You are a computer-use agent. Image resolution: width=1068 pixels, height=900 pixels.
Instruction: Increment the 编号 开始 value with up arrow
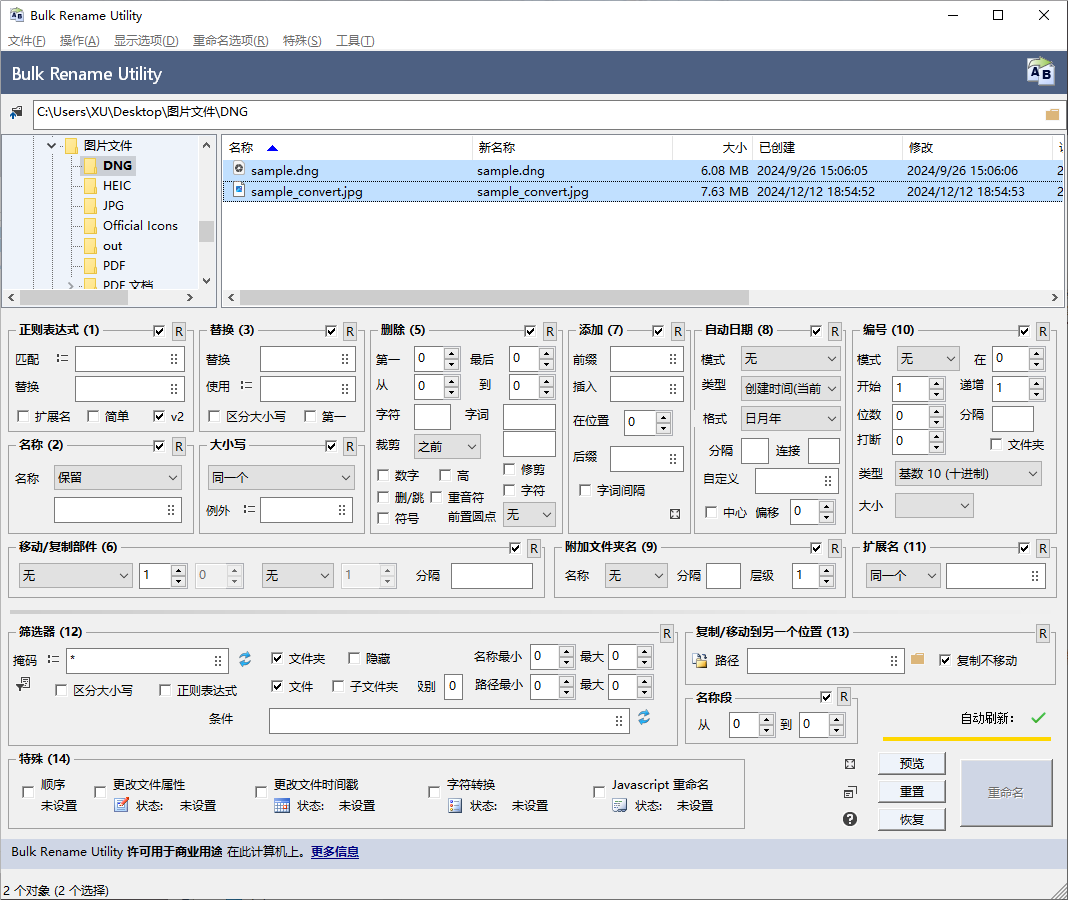934,382
